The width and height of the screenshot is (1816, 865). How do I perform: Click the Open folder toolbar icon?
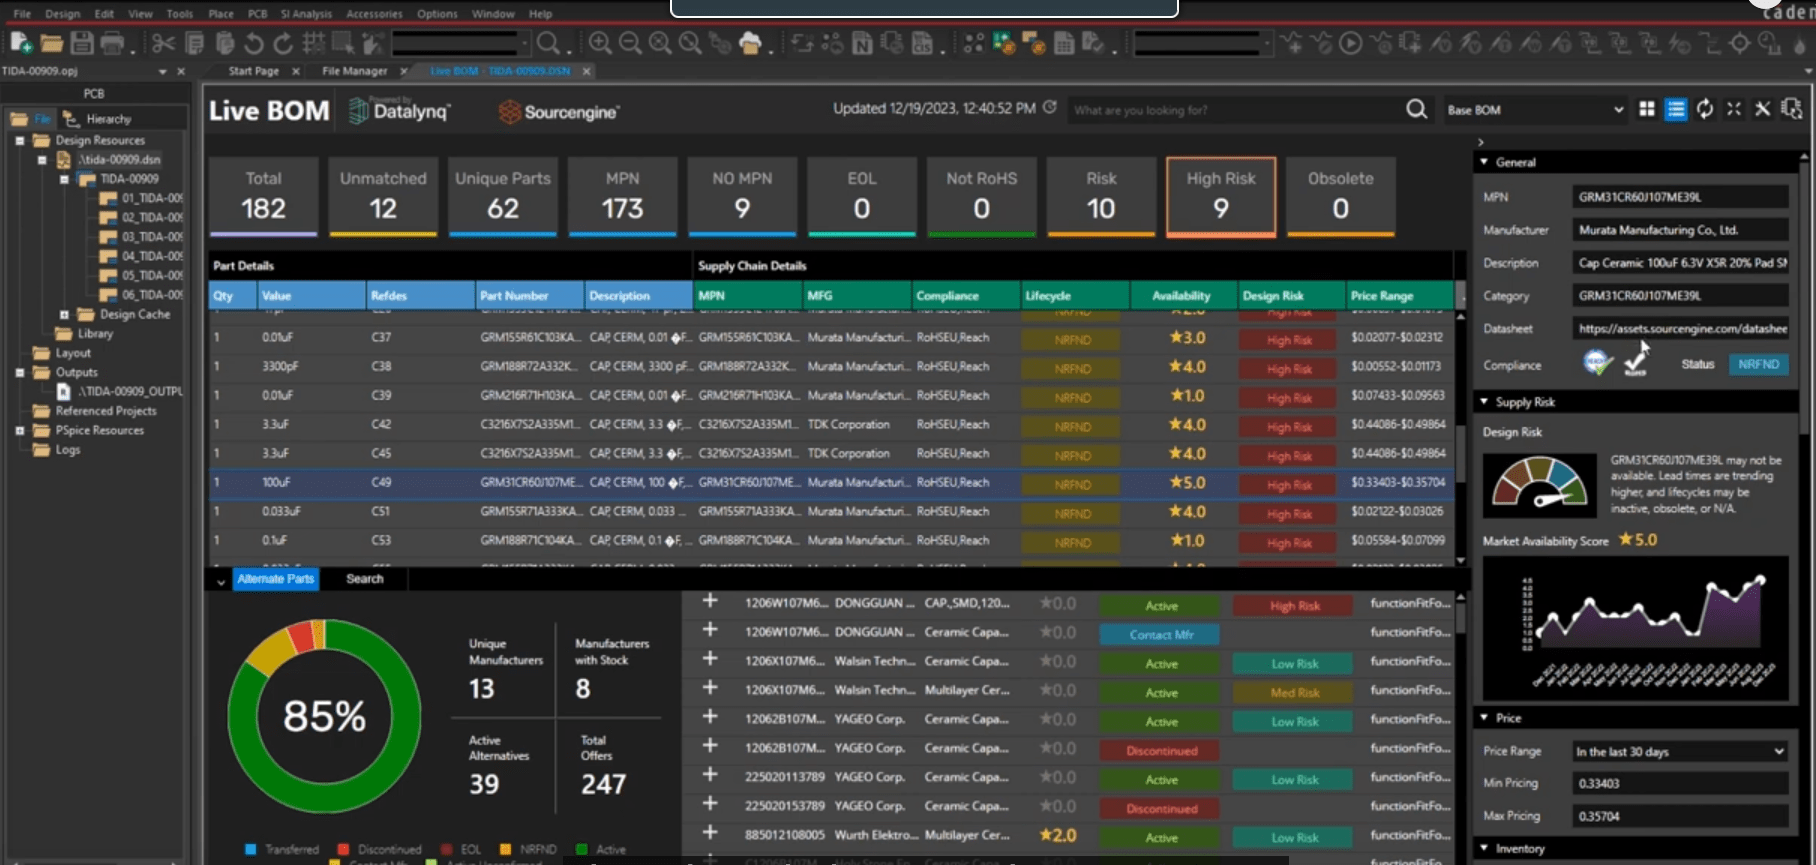(x=52, y=43)
